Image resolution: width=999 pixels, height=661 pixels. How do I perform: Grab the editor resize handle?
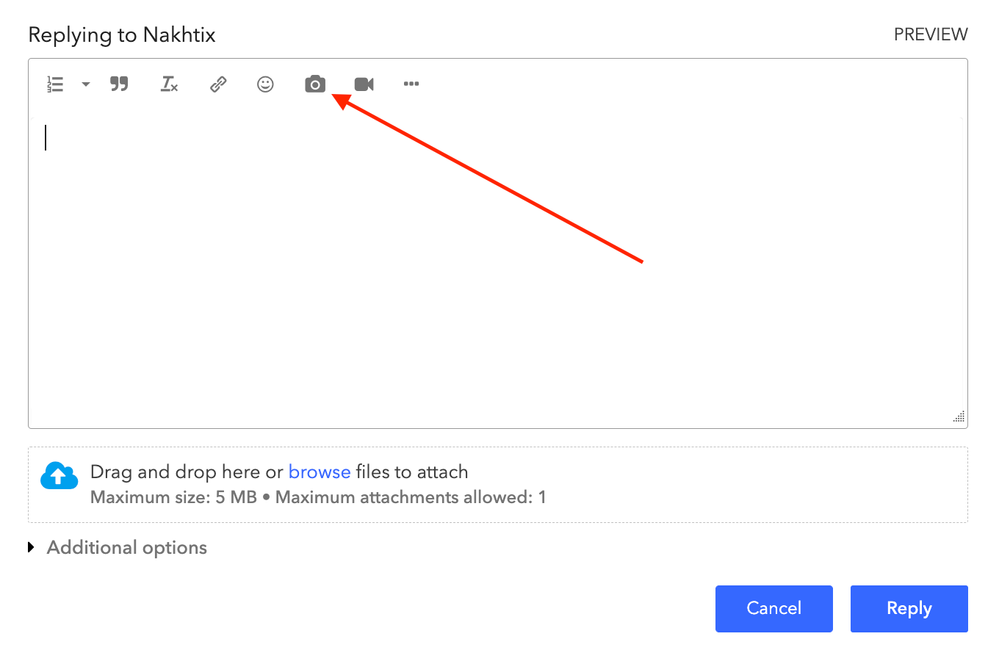click(959, 417)
